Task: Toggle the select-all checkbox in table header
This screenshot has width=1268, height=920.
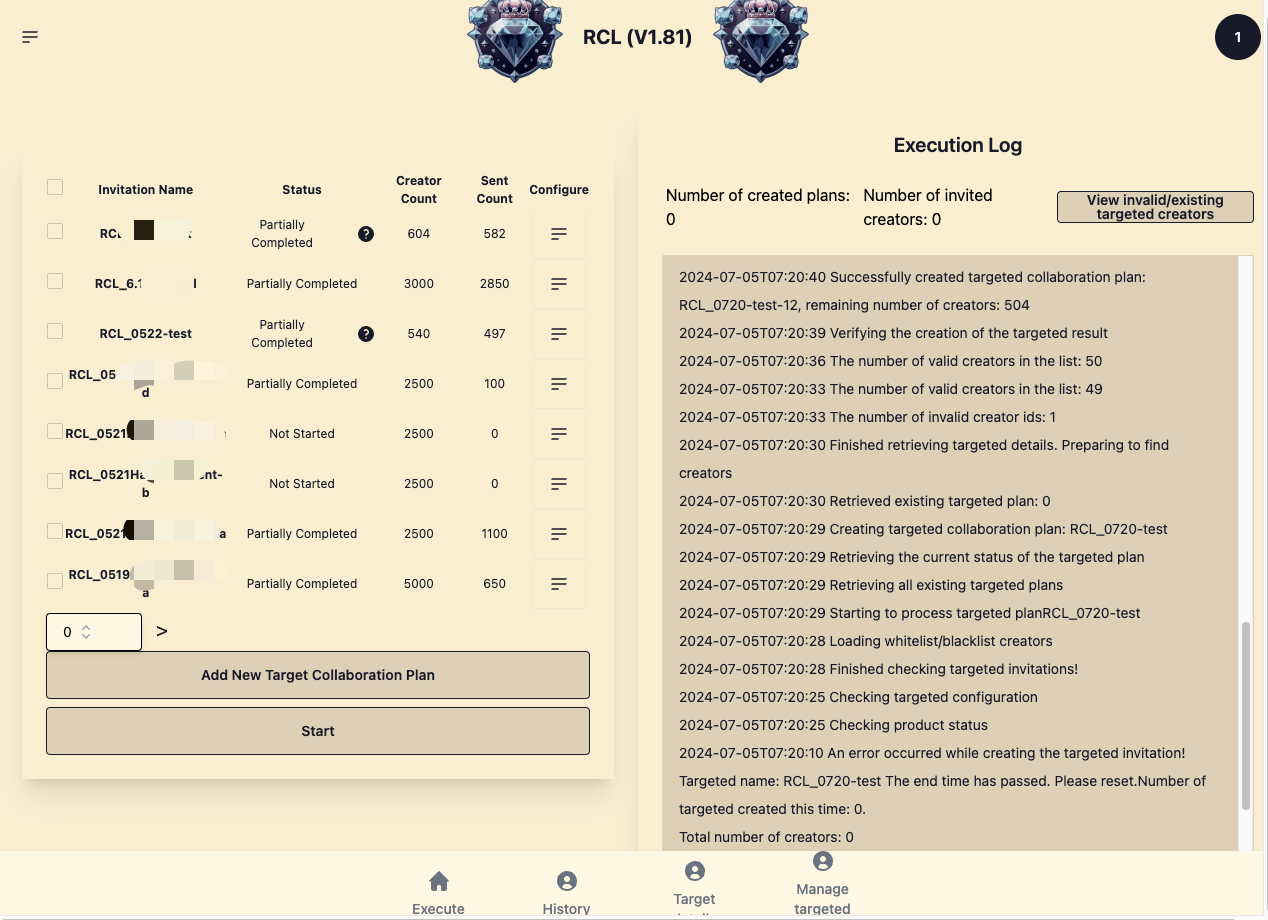Action: coord(55,187)
